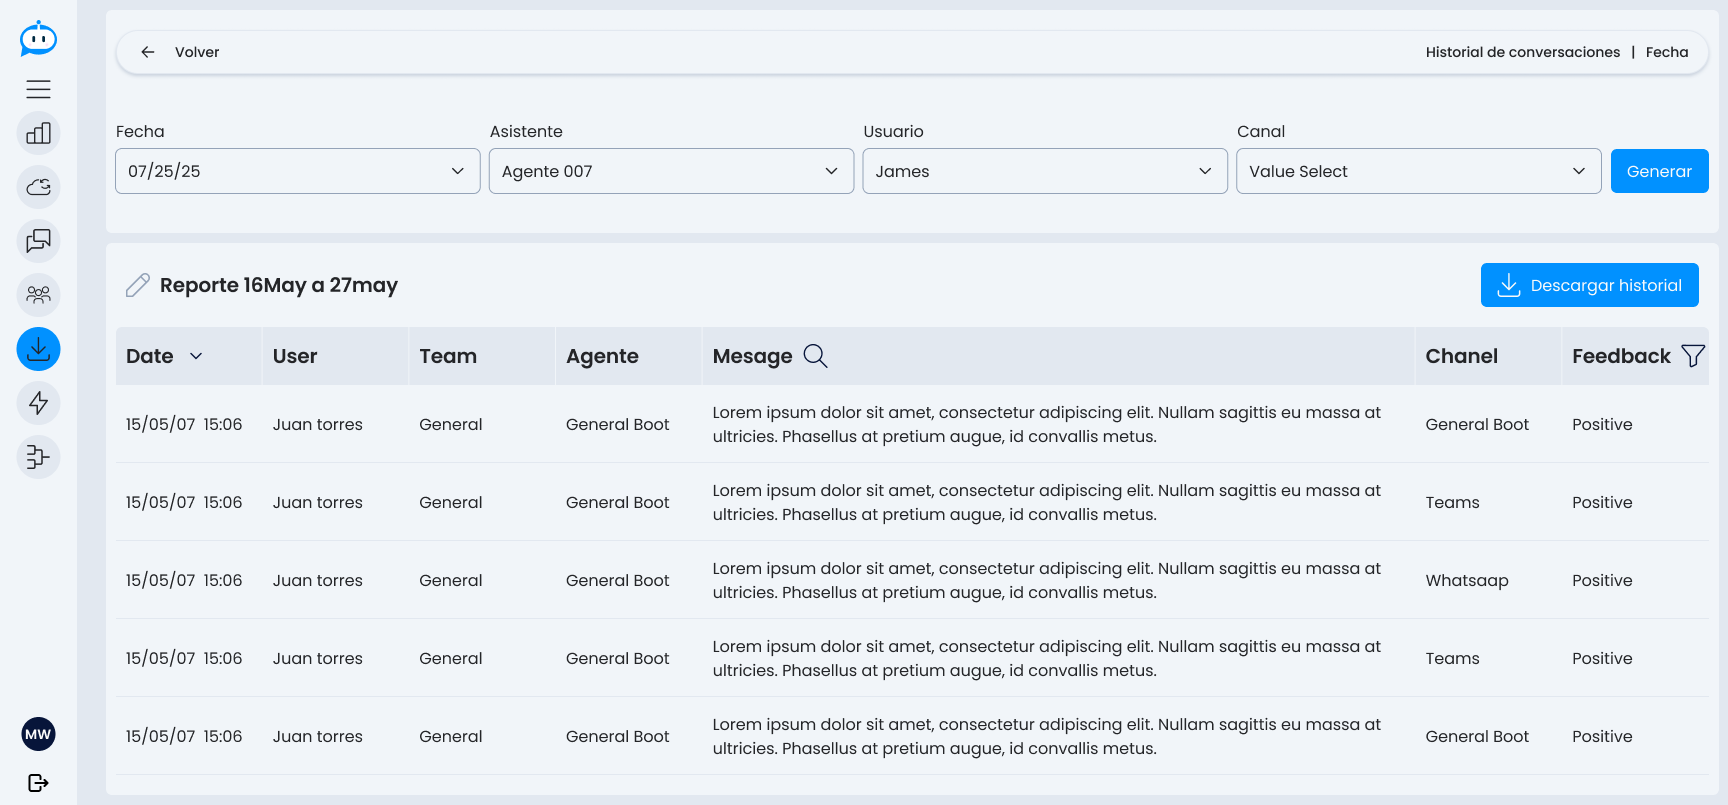This screenshot has height=805, width=1728.
Task: Select the lightning bolt sidebar icon
Action: pyautogui.click(x=38, y=403)
